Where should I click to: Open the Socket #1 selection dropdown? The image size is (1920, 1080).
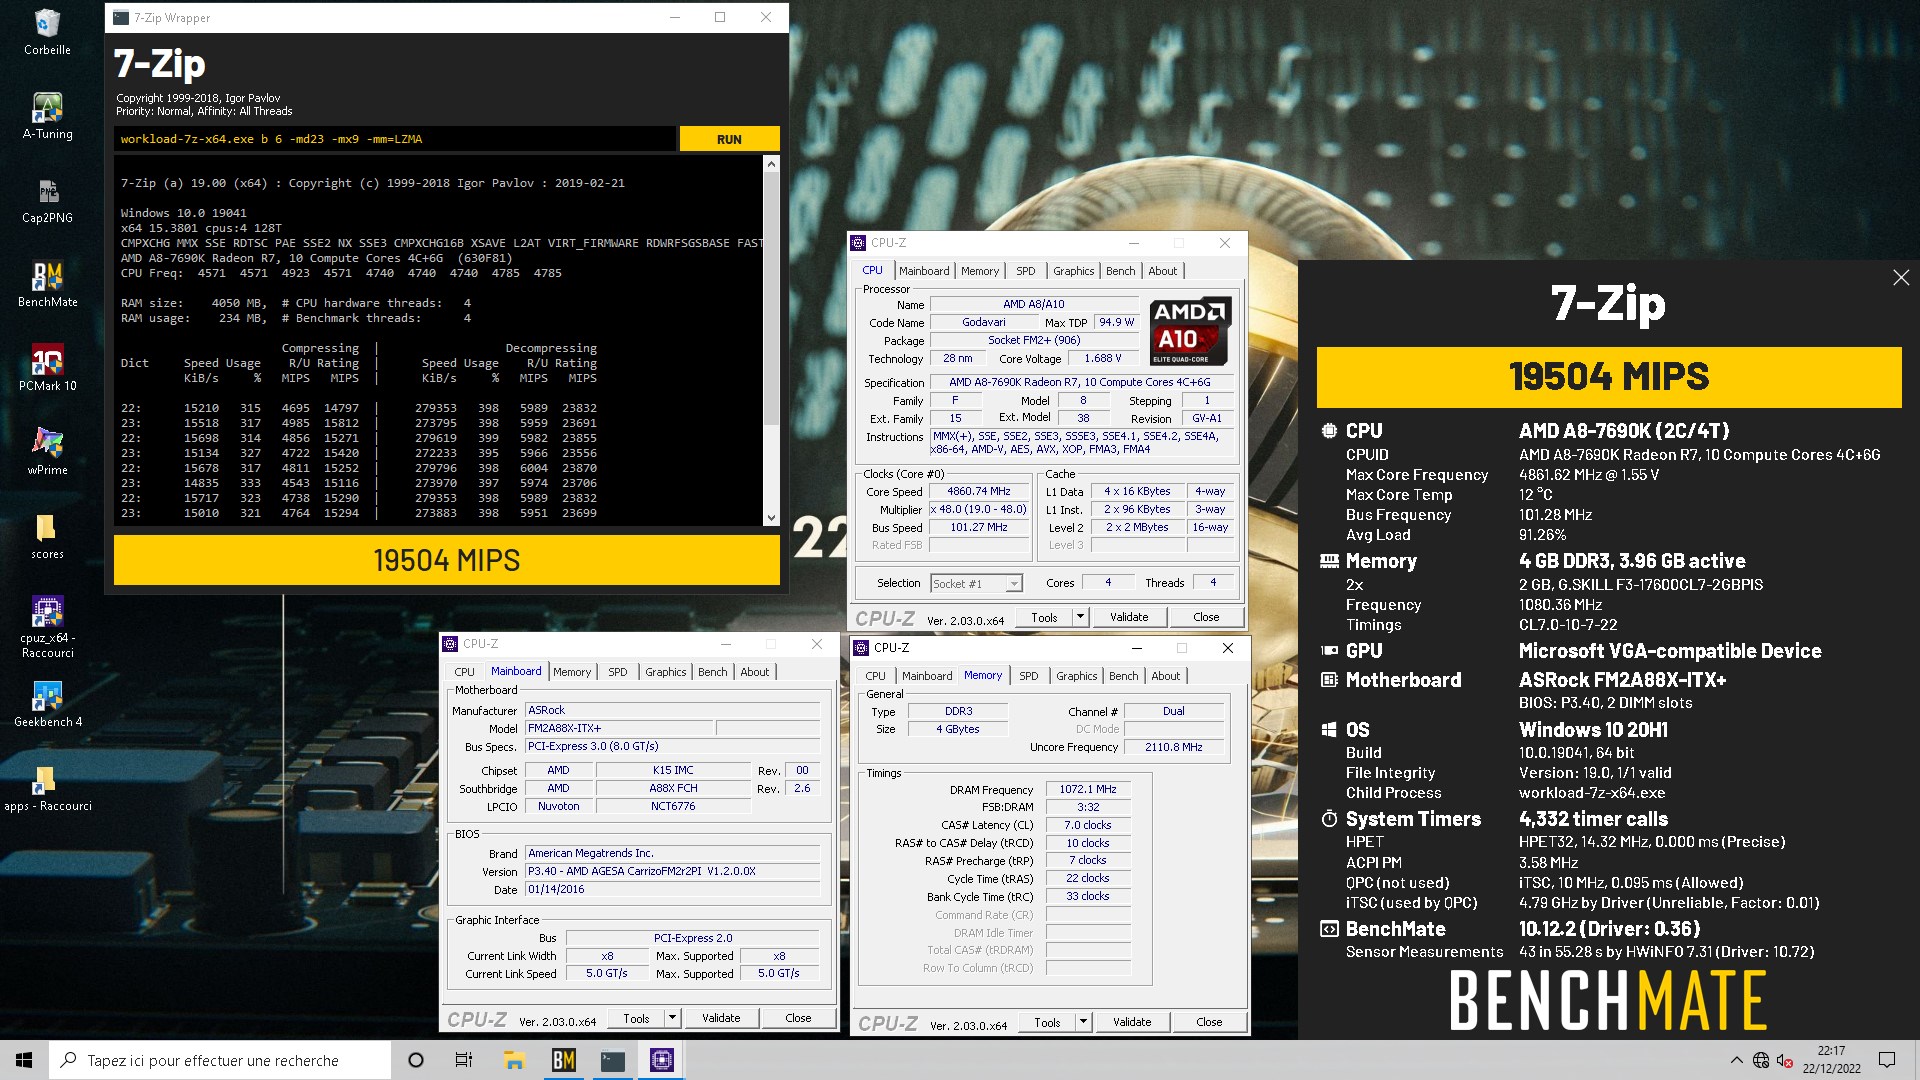pos(1014,583)
